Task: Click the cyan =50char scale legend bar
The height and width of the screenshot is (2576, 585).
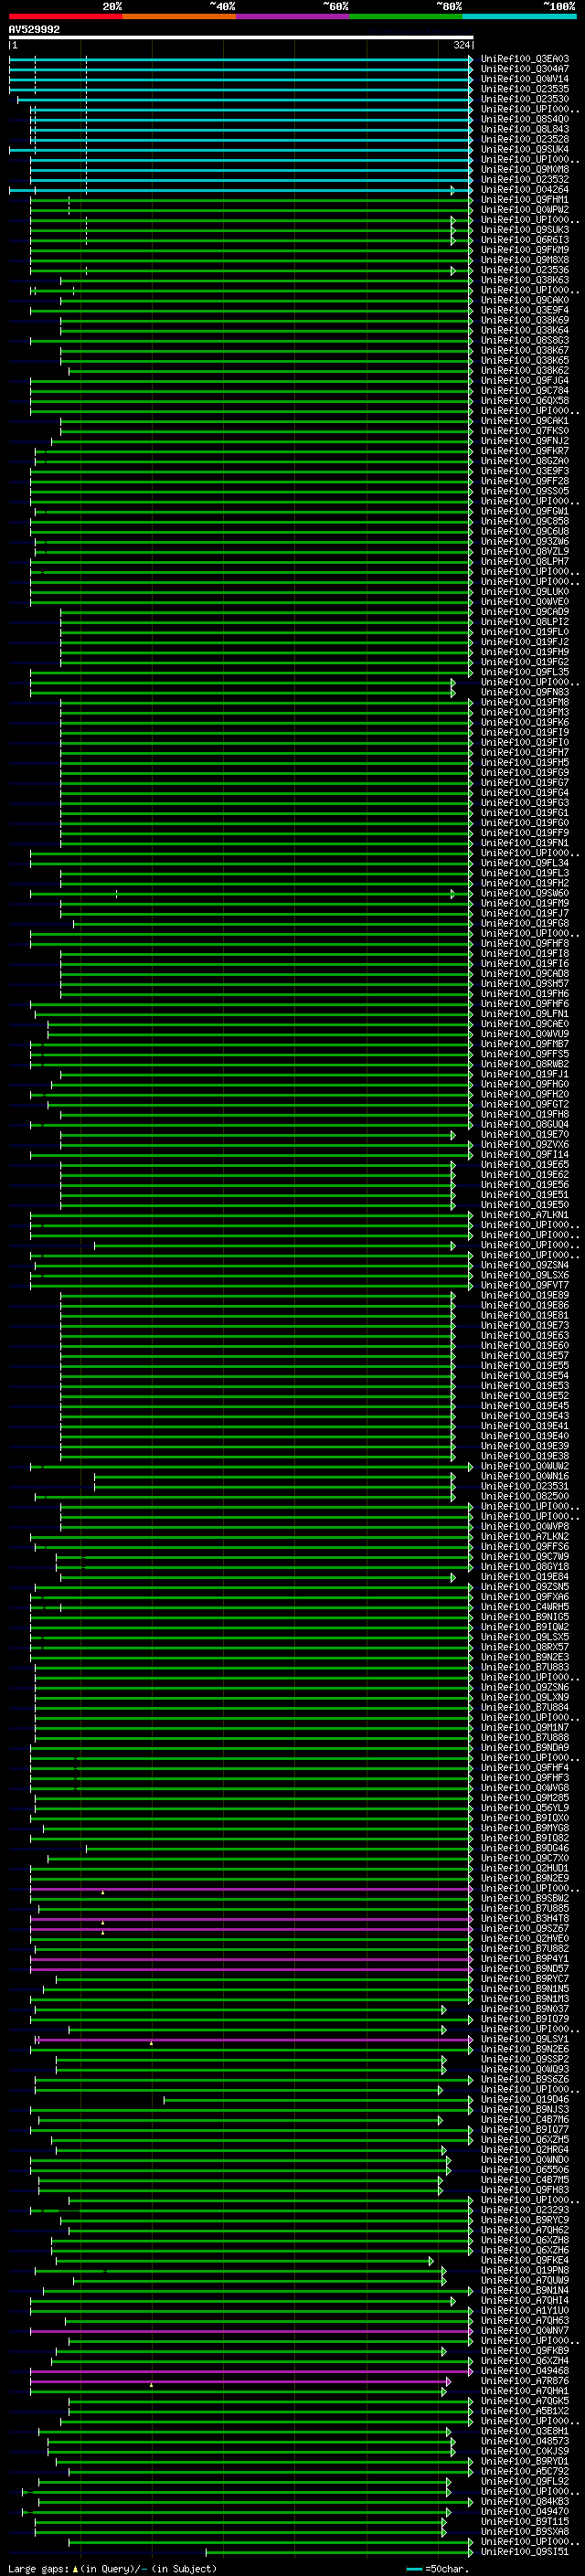Action: click(x=414, y=2569)
